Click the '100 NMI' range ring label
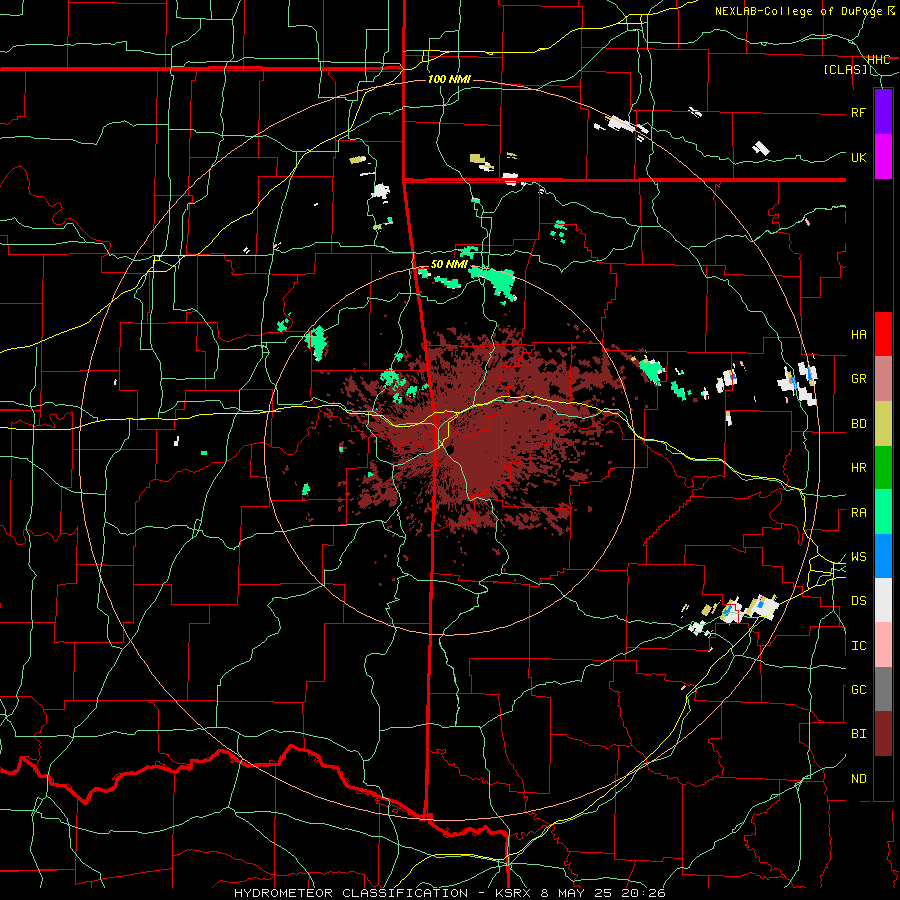Image resolution: width=900 pixels, height=900 pixels. 449,79
